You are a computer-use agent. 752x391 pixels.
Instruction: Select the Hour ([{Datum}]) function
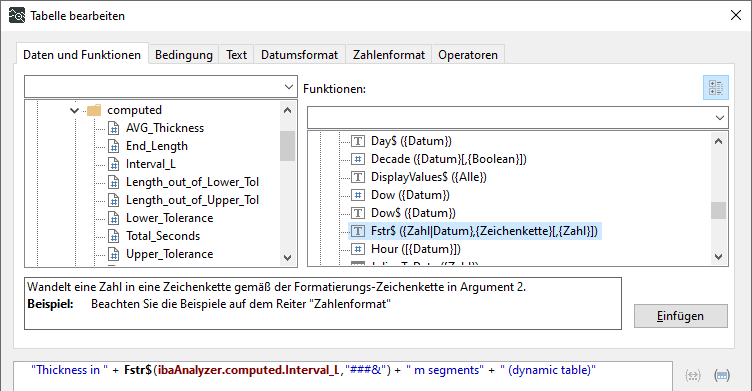point(415,249)
